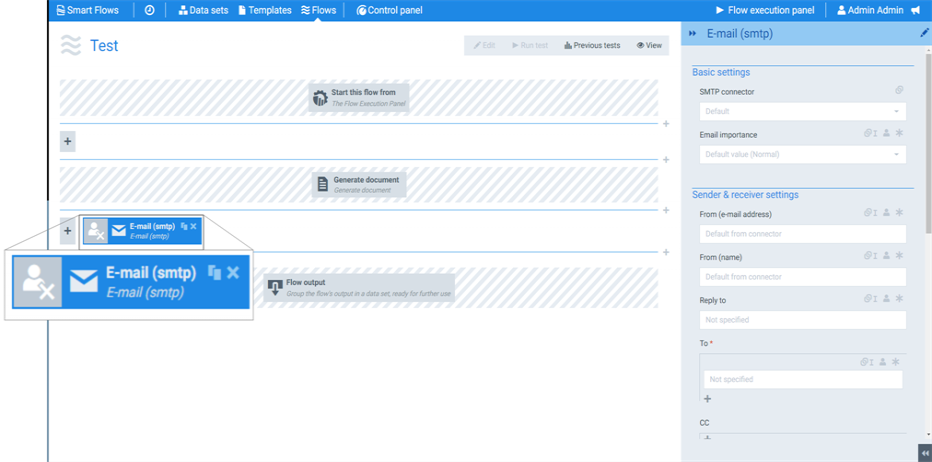Click field link icon for From (name)

tap(870, 255)
